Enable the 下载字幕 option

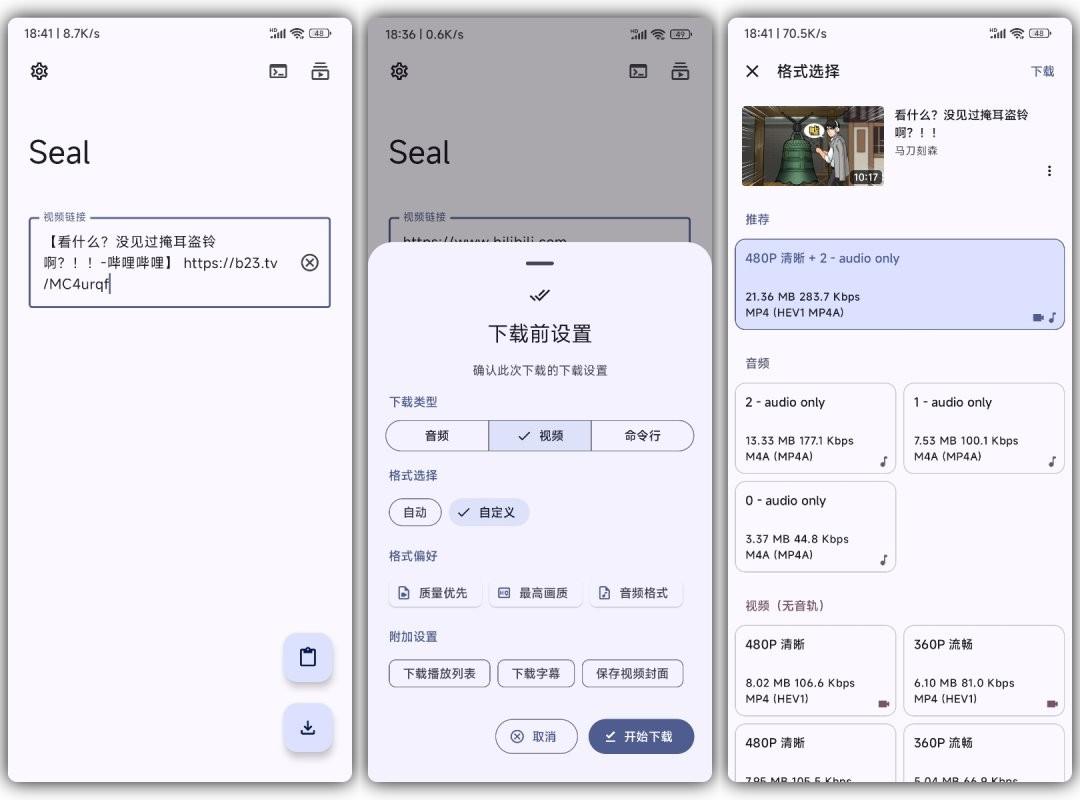pyautogui.click(x=536, y=674)
